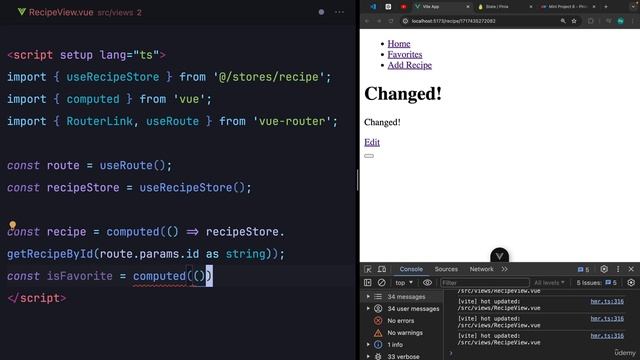Open the Vue devtools floating toggle button

(x=499, y=256)
